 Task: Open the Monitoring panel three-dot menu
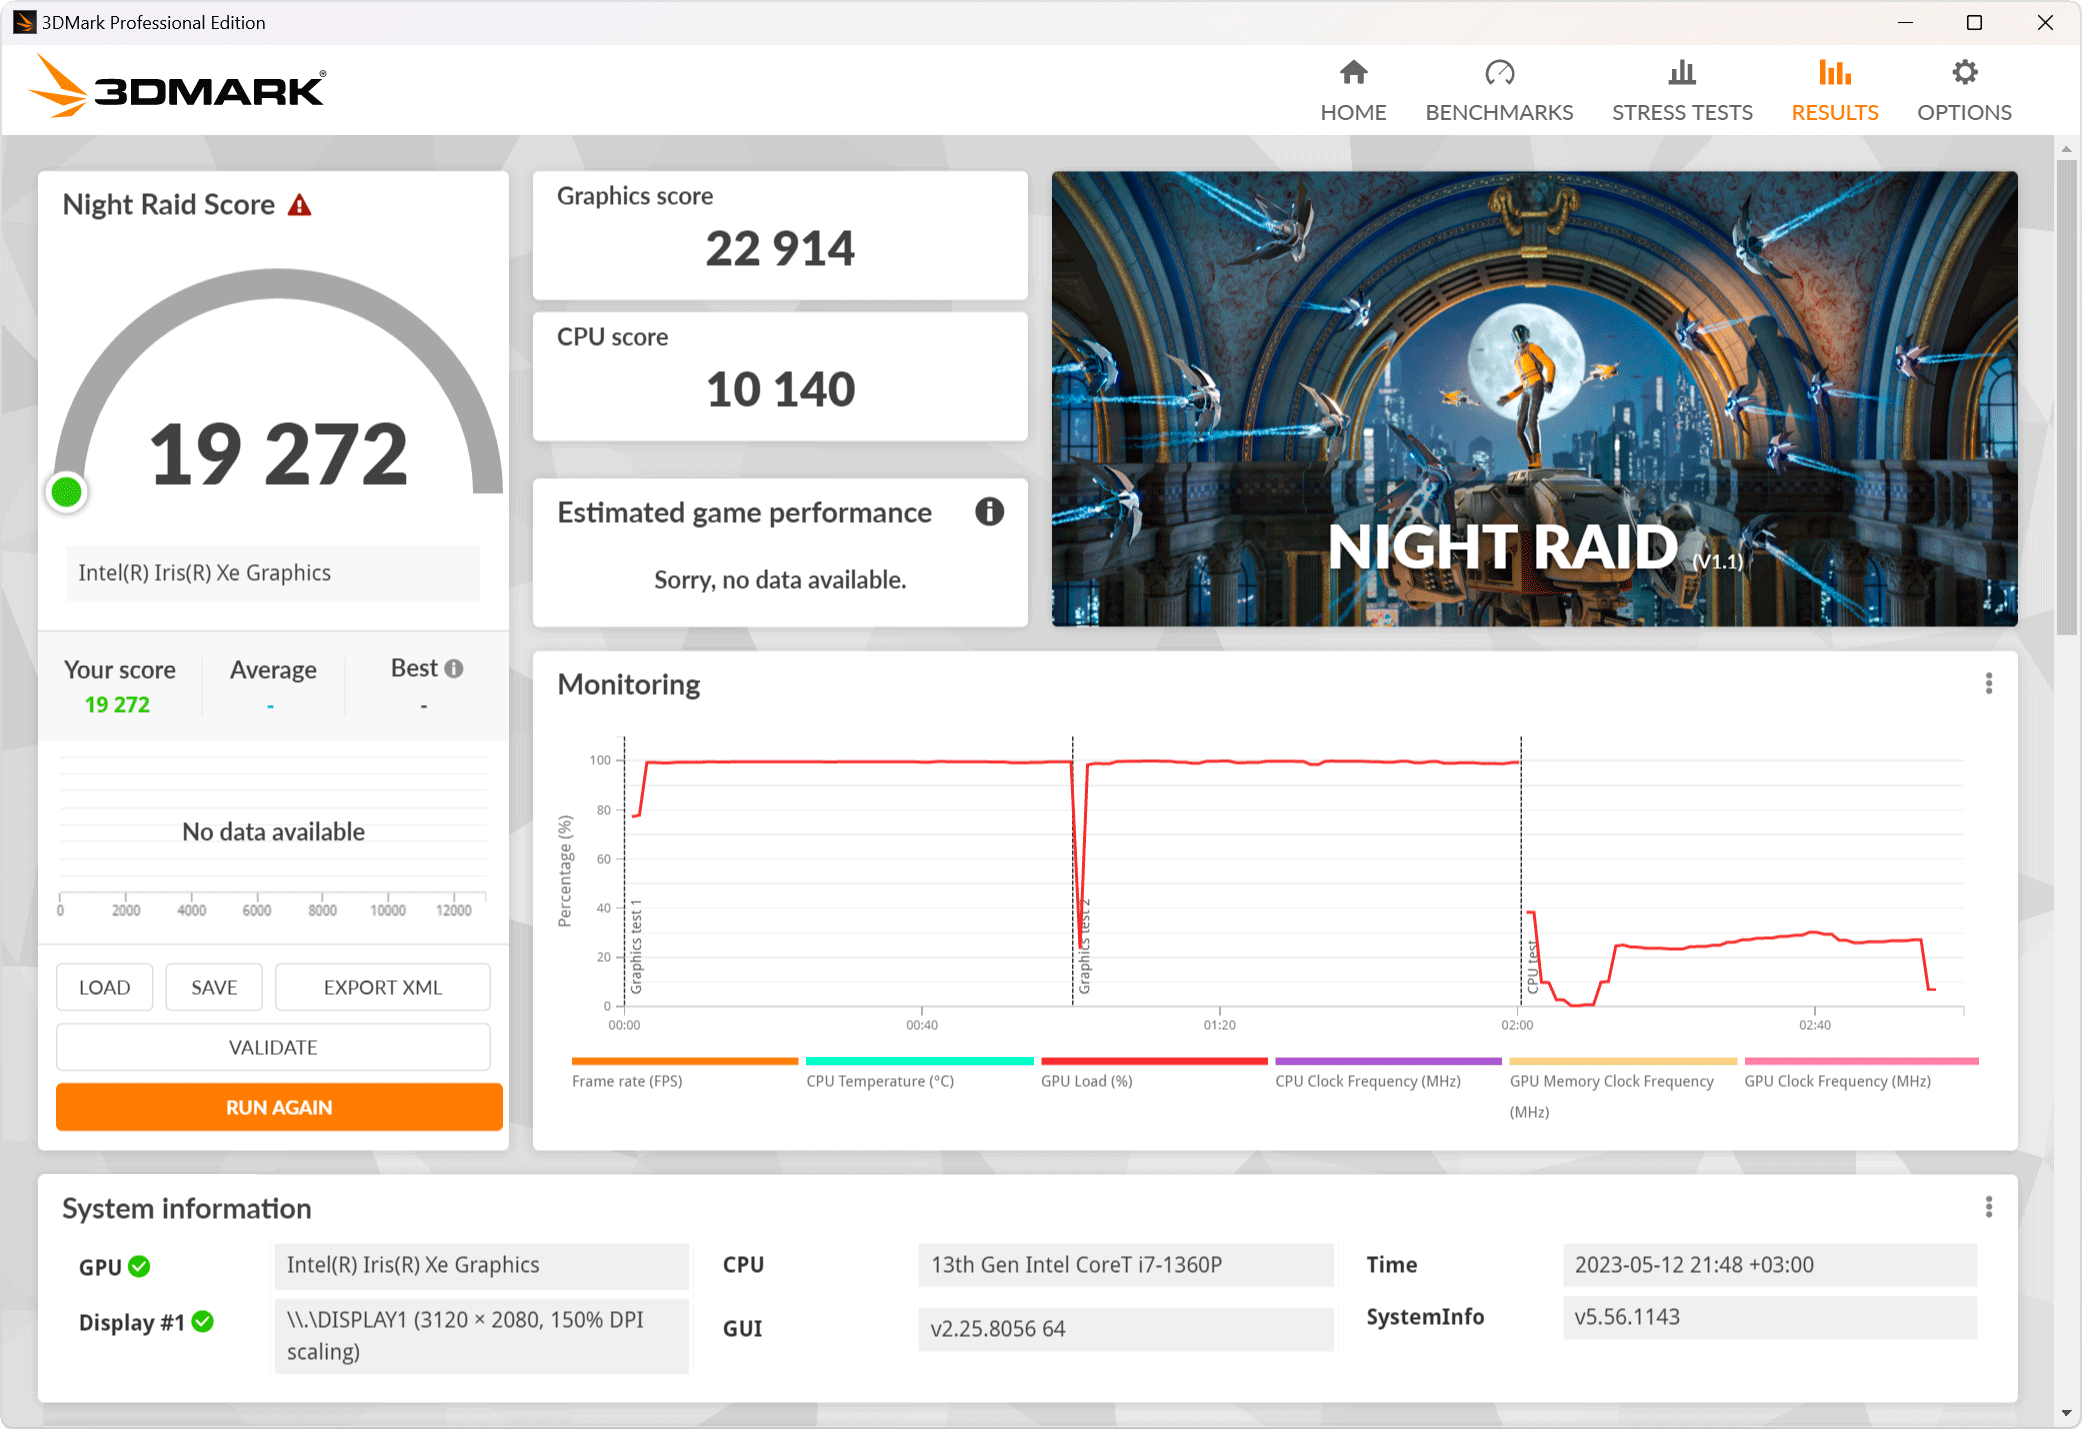pyautogui.click(x=1988, y=684)
